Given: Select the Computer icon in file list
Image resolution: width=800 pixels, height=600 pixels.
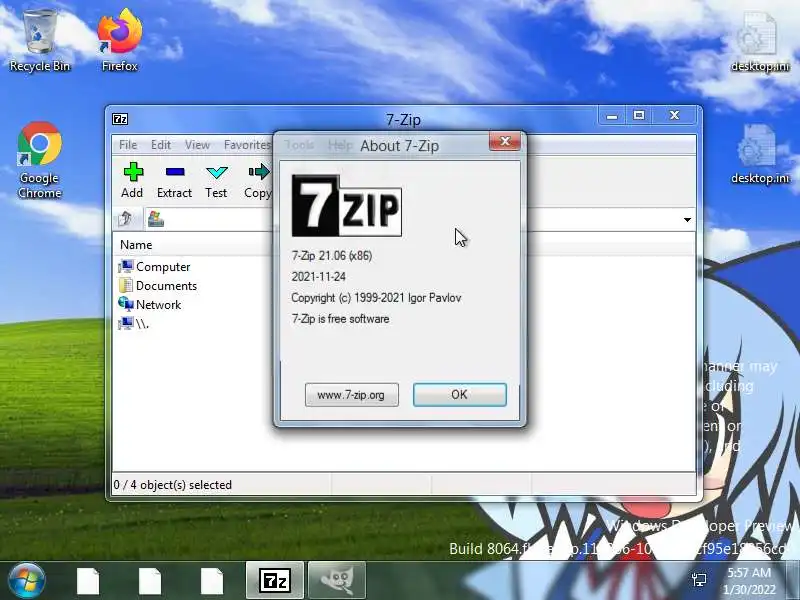Looking at the screenshot, I should pyautogui.click(x=126, y=266).
